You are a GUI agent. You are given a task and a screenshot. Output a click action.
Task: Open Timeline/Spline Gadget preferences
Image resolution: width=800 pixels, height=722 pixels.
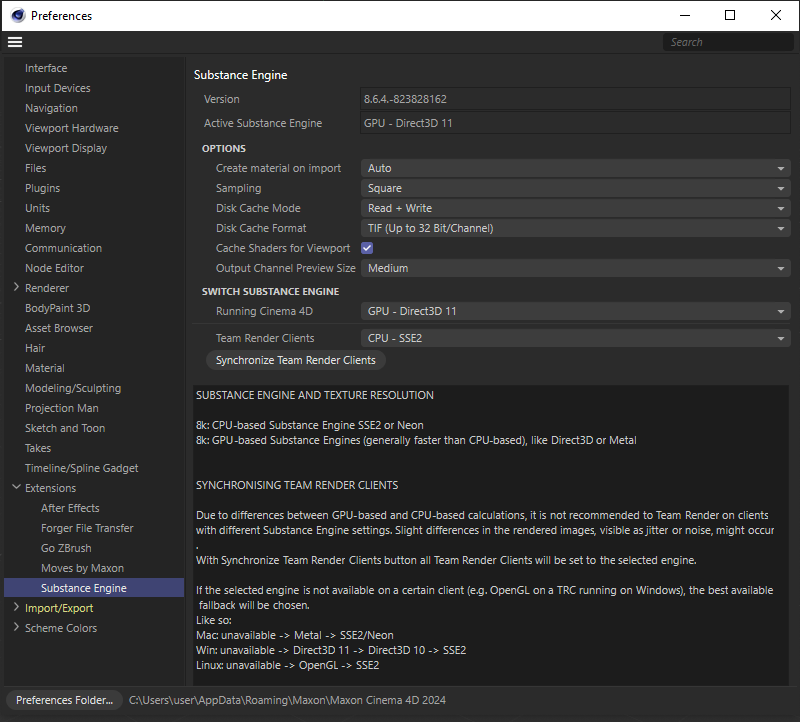pos(82,468)
